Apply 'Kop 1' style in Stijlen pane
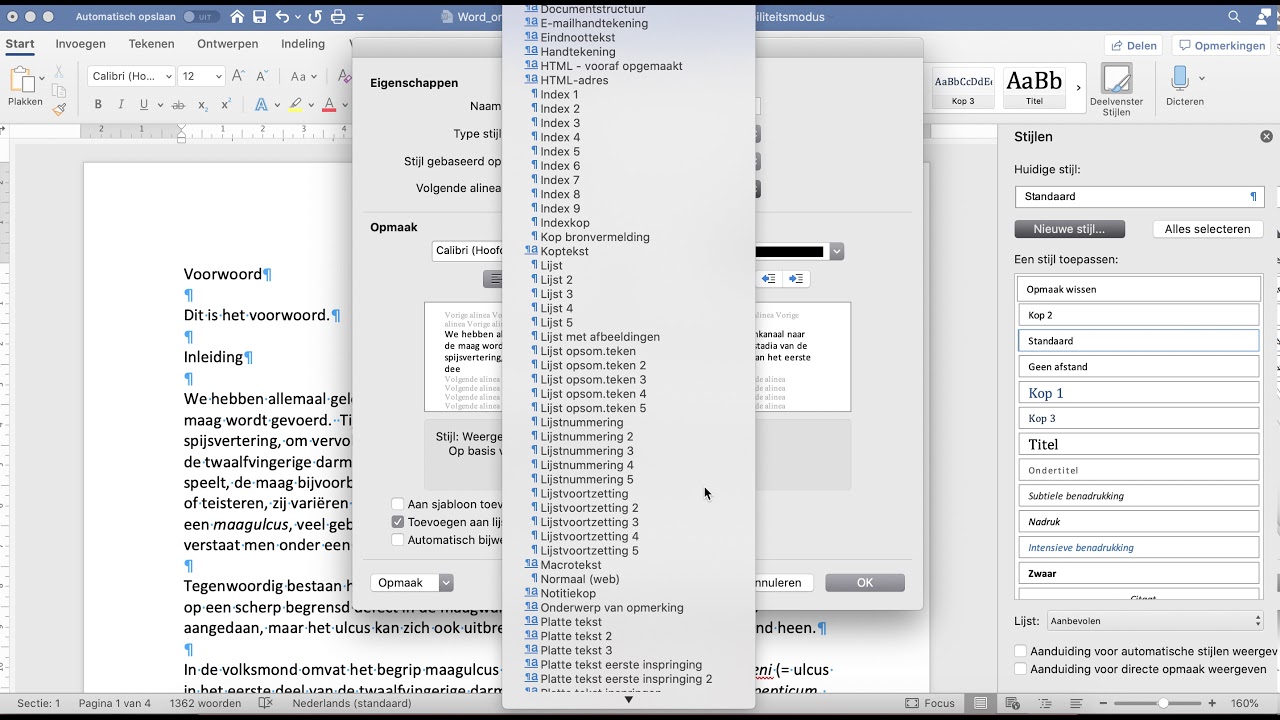The image size is (1280, 720). click(x=1138, y=393)
